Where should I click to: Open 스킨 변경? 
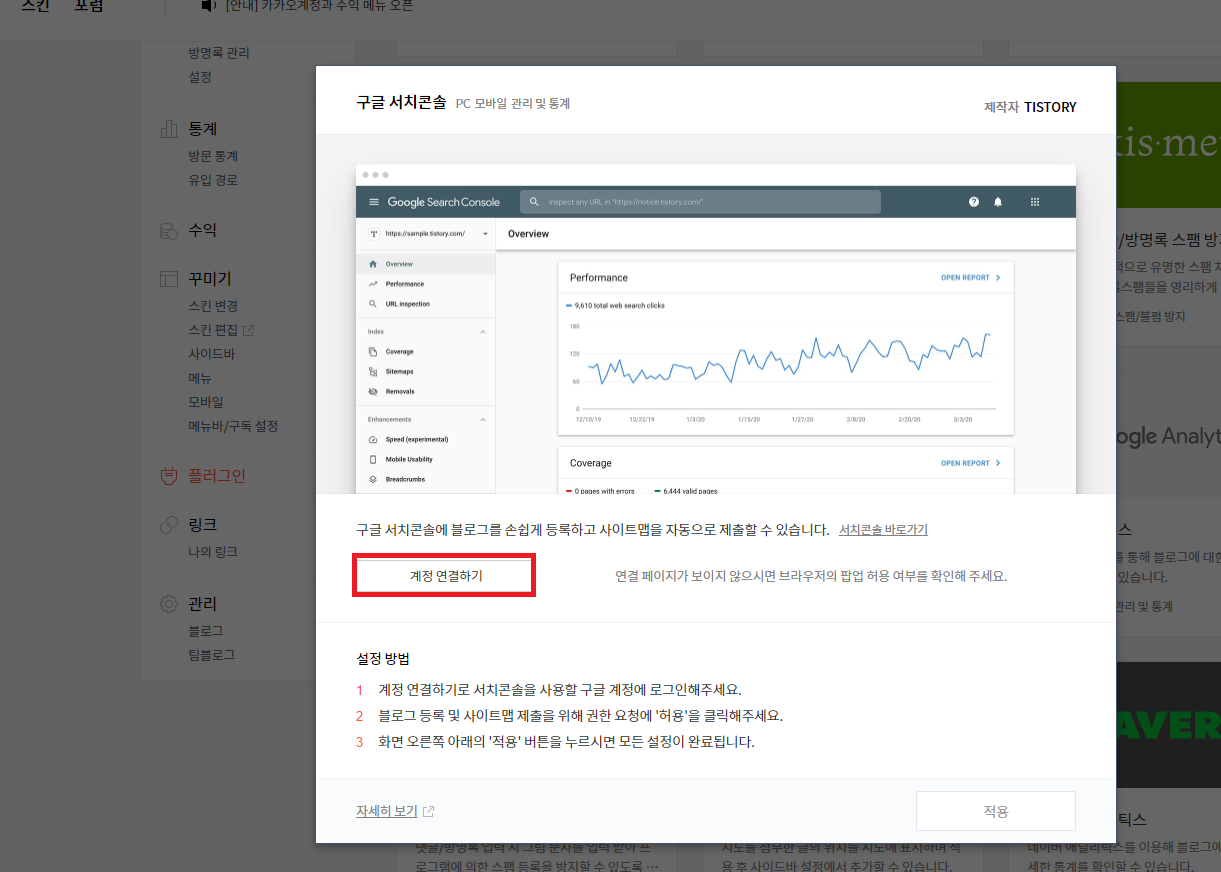pos(213,306)
